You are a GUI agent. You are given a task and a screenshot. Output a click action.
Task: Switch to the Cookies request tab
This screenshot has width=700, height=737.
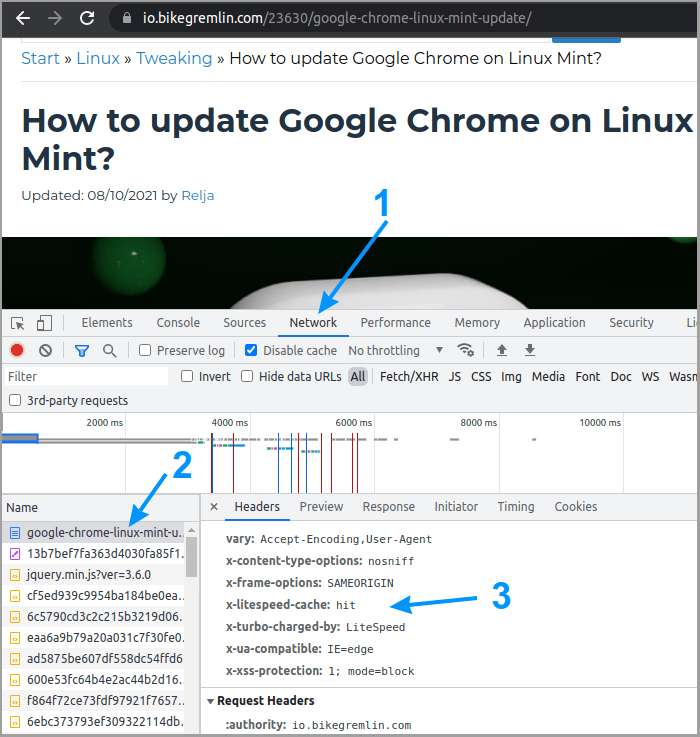click(x=575, y=507)
